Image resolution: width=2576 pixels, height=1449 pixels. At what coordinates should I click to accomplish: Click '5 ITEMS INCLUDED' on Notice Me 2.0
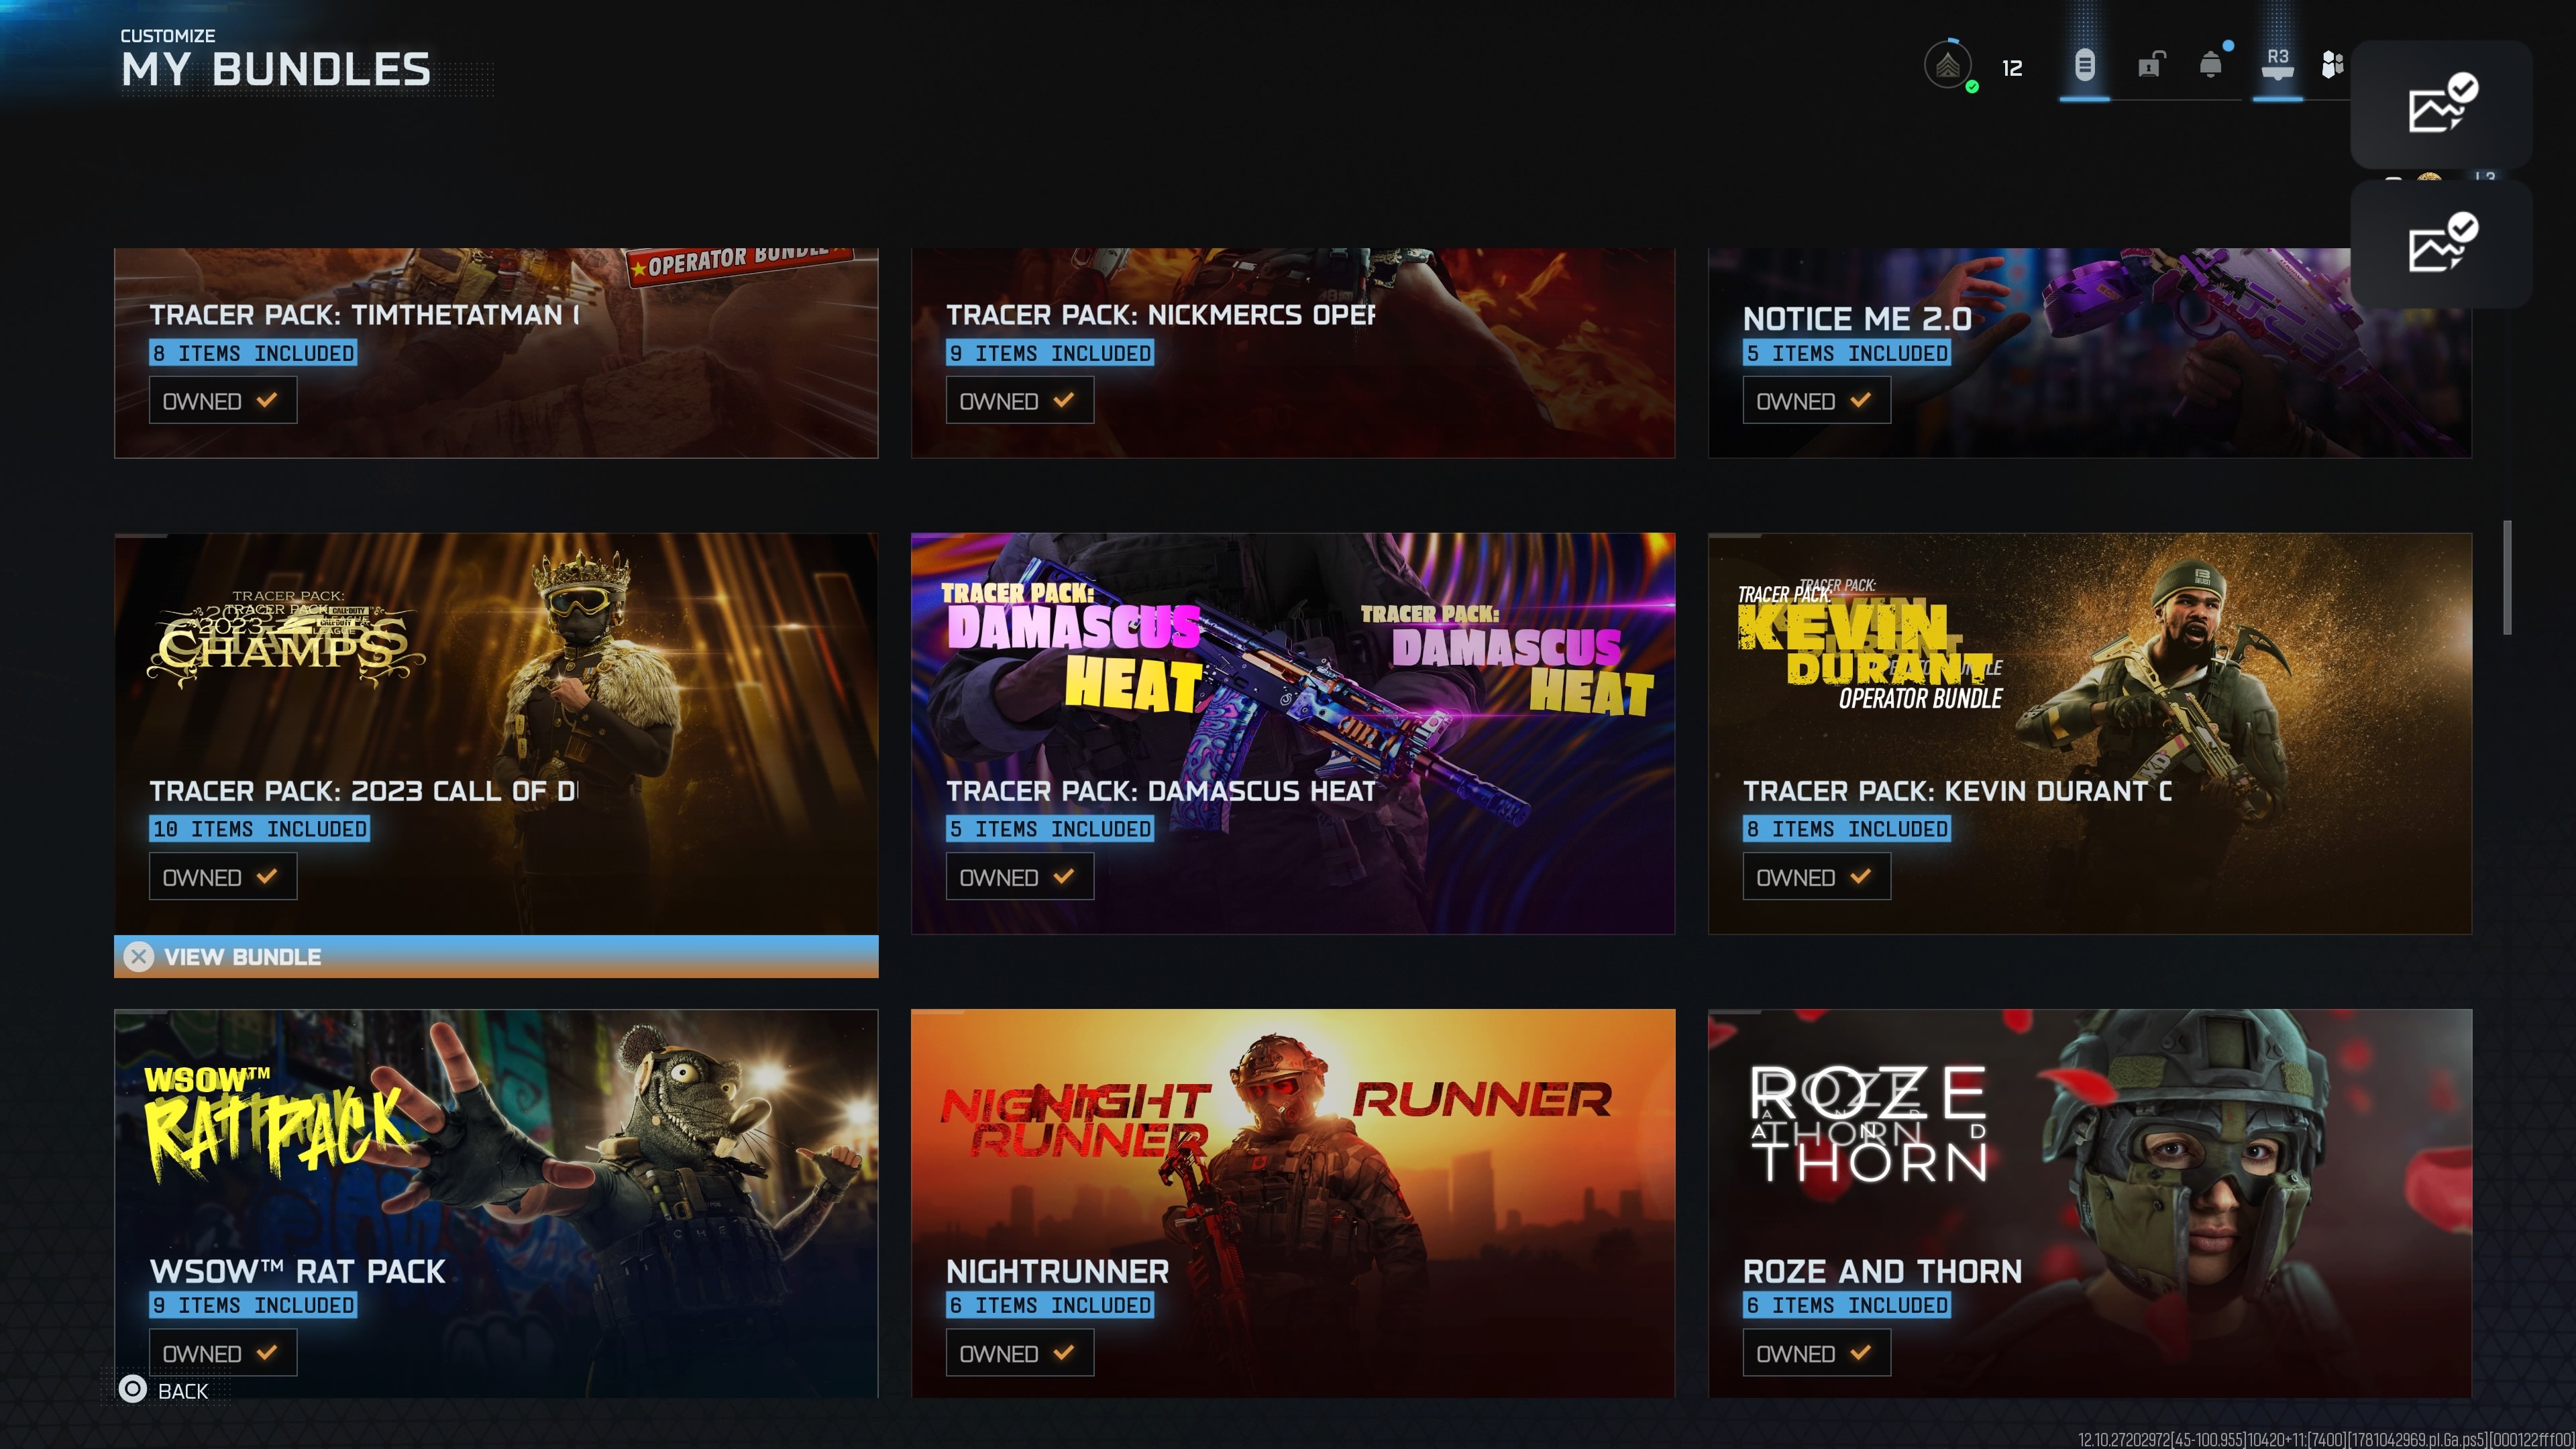[1847, 353]
